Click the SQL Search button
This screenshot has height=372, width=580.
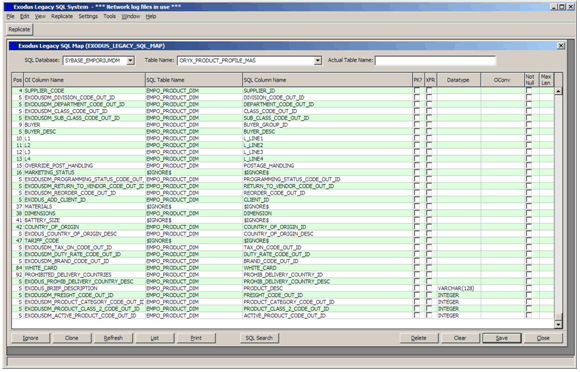[x=259, y=338]
